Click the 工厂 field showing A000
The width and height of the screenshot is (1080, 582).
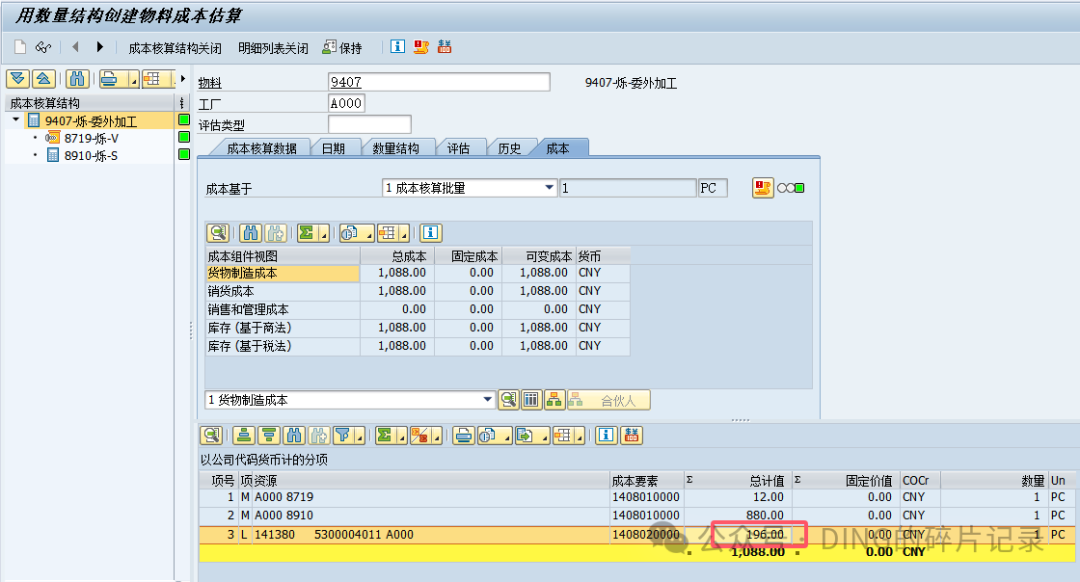point(346,103)
